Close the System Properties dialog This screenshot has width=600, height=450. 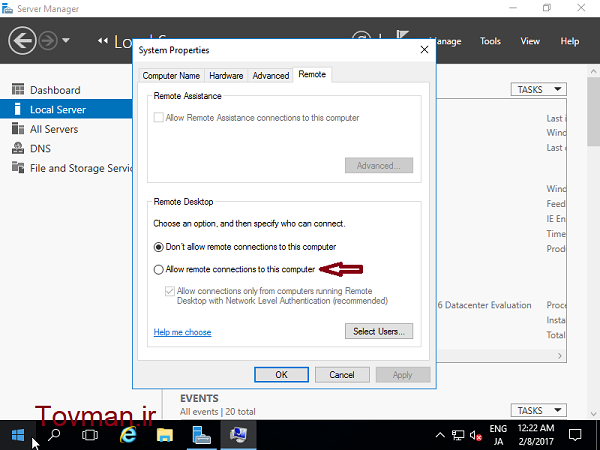pyautogui.click(x=424, y=50)
